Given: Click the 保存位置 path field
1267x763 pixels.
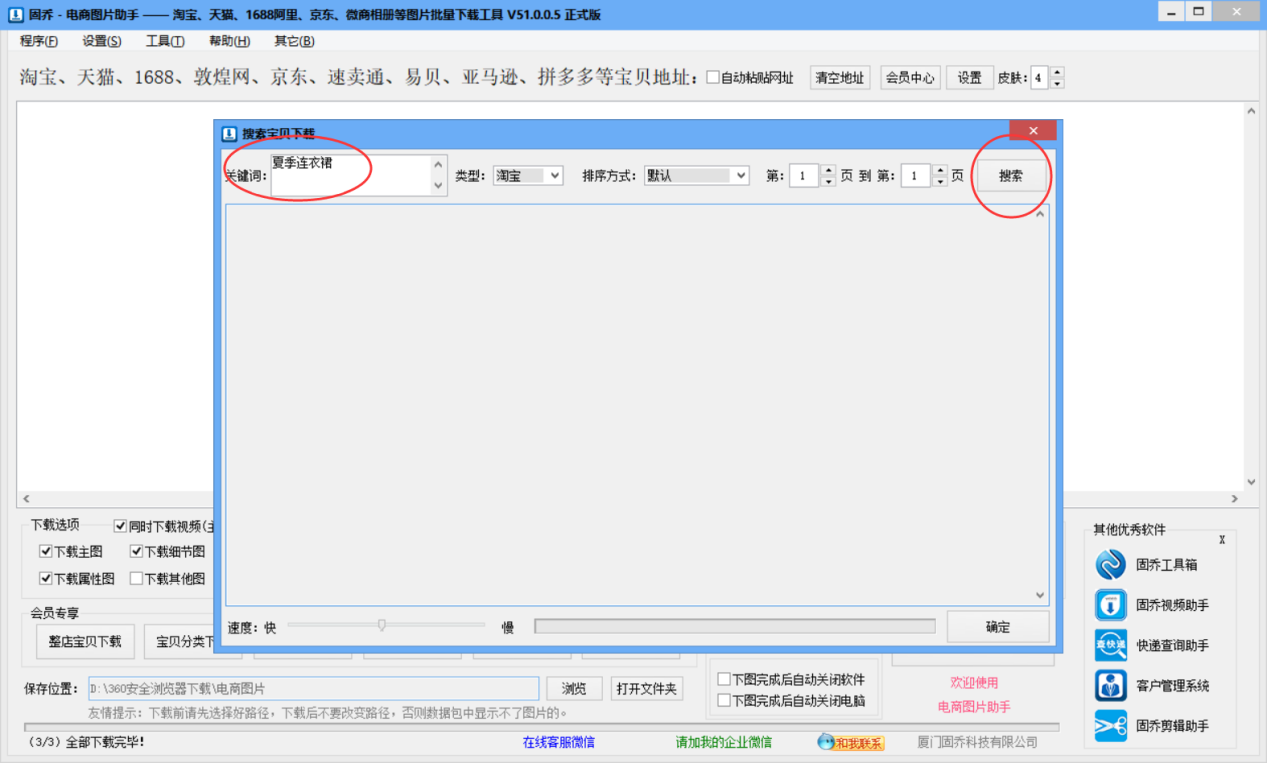Looking at the screenshot, I should pyautogui.click(x=313, y=689).
